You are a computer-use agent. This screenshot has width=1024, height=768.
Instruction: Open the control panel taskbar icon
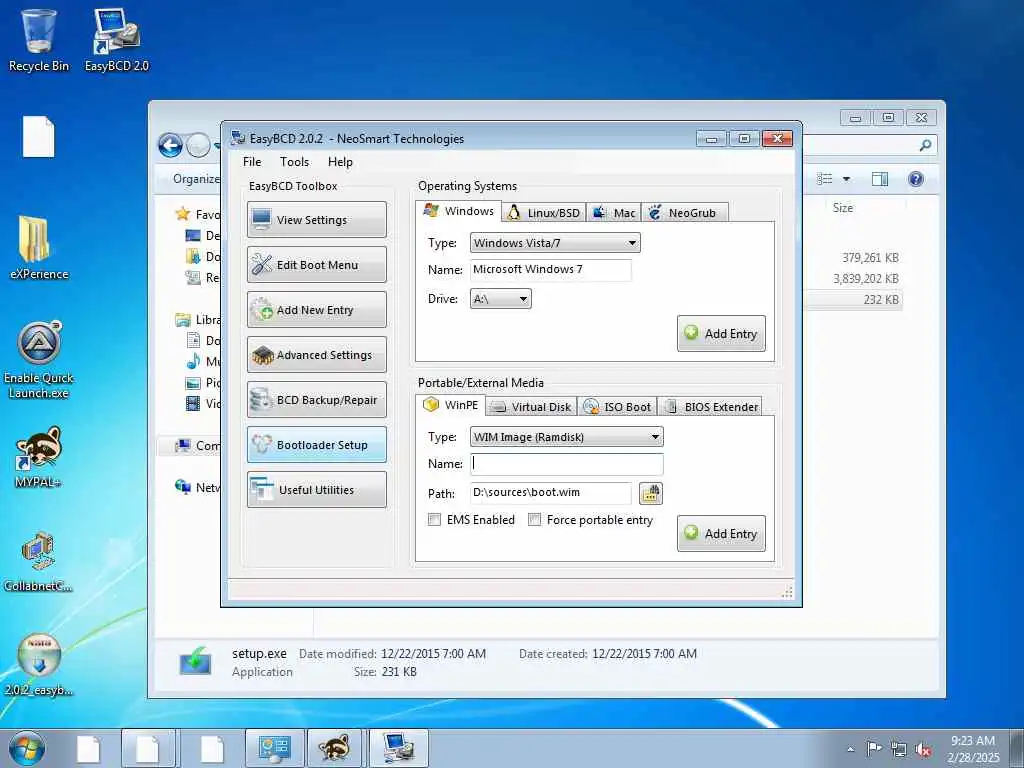[272, 748]
